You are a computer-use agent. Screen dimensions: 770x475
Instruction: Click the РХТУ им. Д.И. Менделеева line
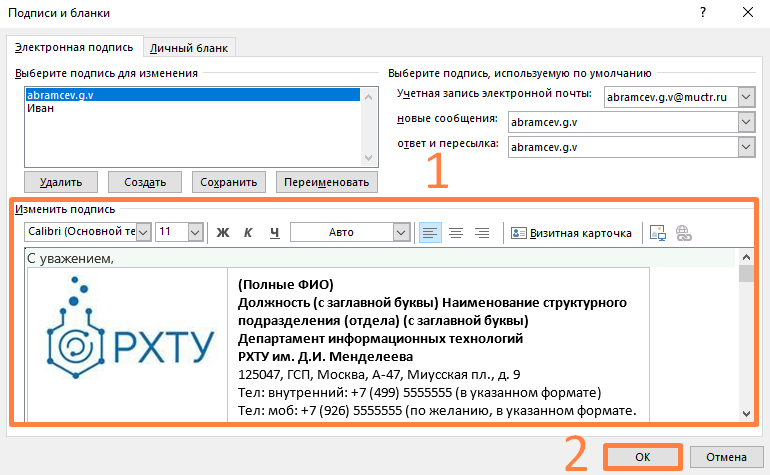point(326,357)
